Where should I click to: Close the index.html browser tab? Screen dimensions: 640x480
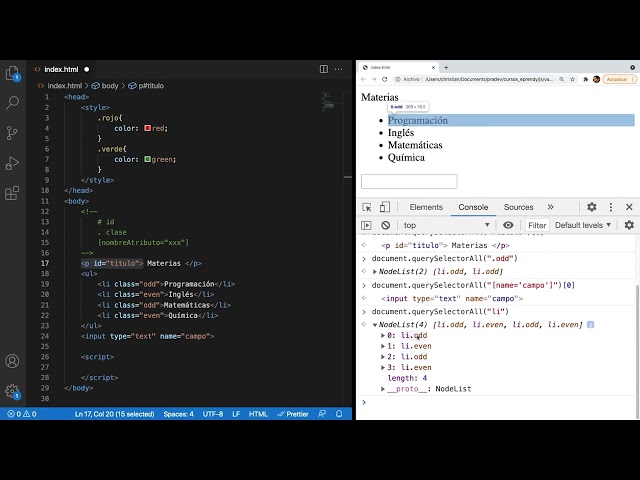pyautogui.click(x=433, y=67)
